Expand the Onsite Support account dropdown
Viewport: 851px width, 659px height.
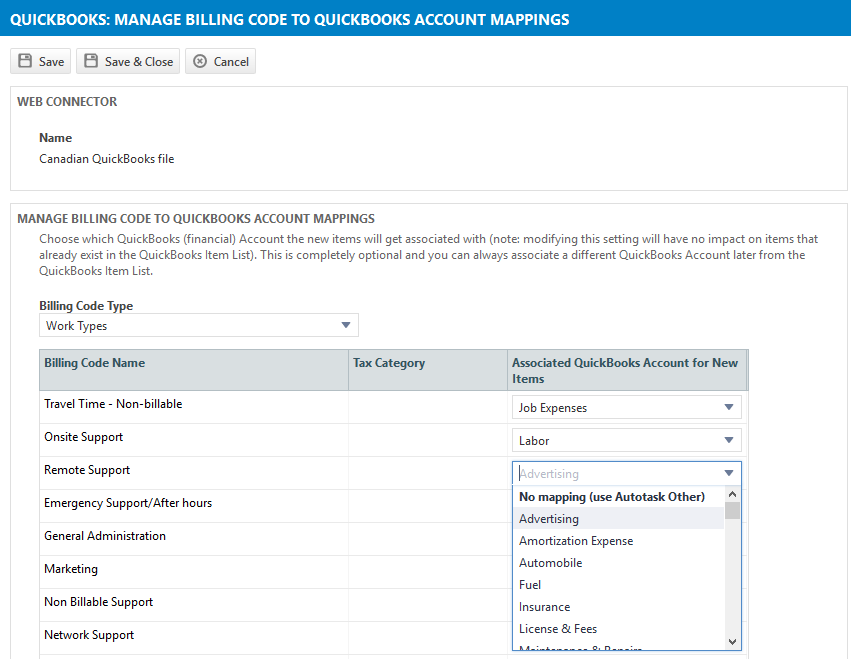(627, 440)
